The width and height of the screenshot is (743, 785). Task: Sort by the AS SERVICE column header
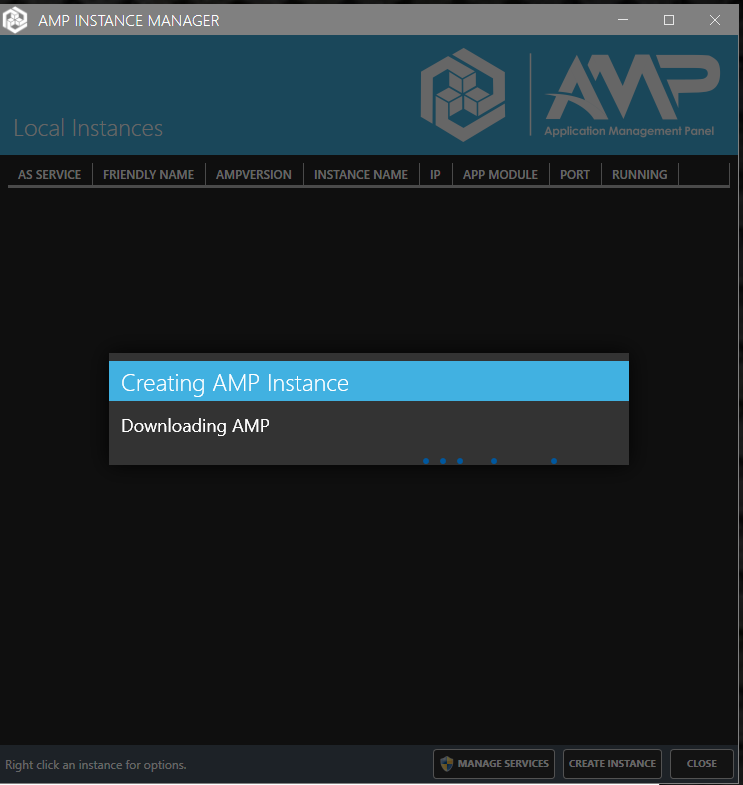tap(50, 175)
